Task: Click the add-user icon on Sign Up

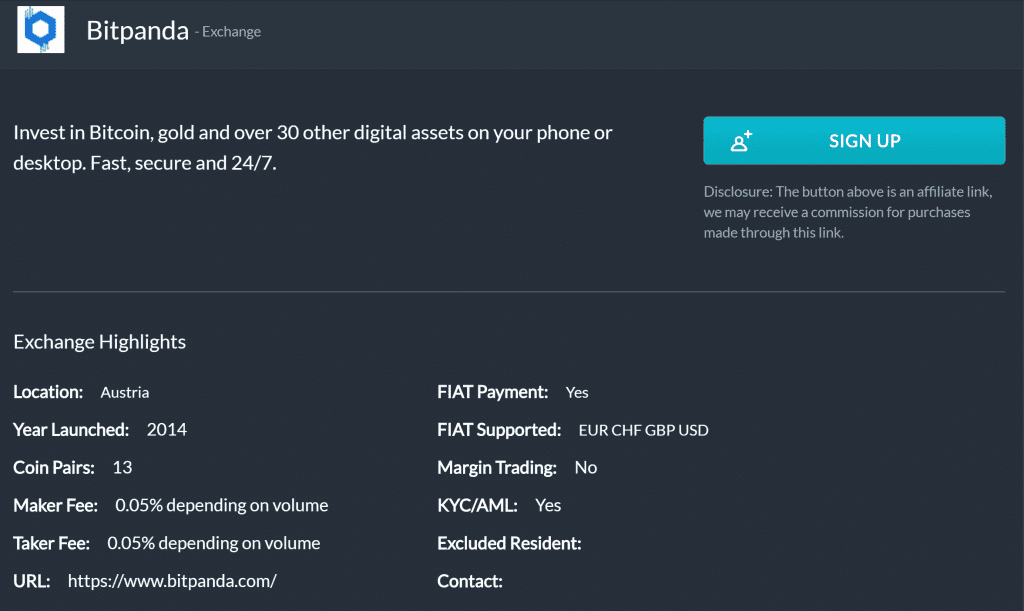Action: 741,141
